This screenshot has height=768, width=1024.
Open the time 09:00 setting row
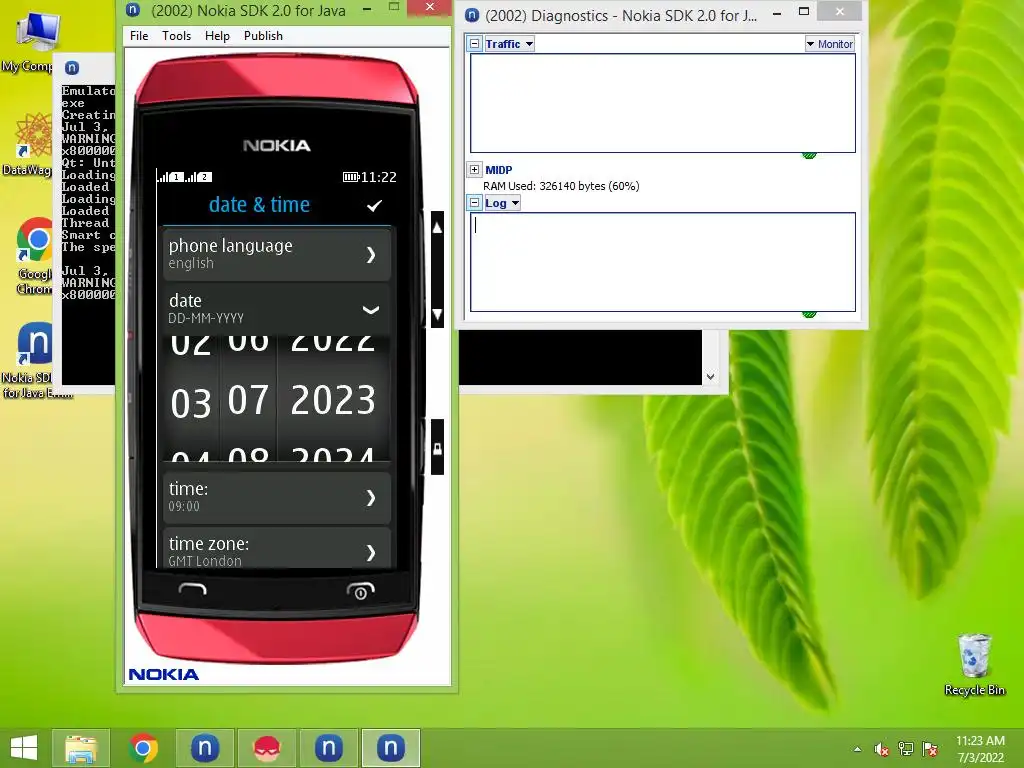coord(277,498)
